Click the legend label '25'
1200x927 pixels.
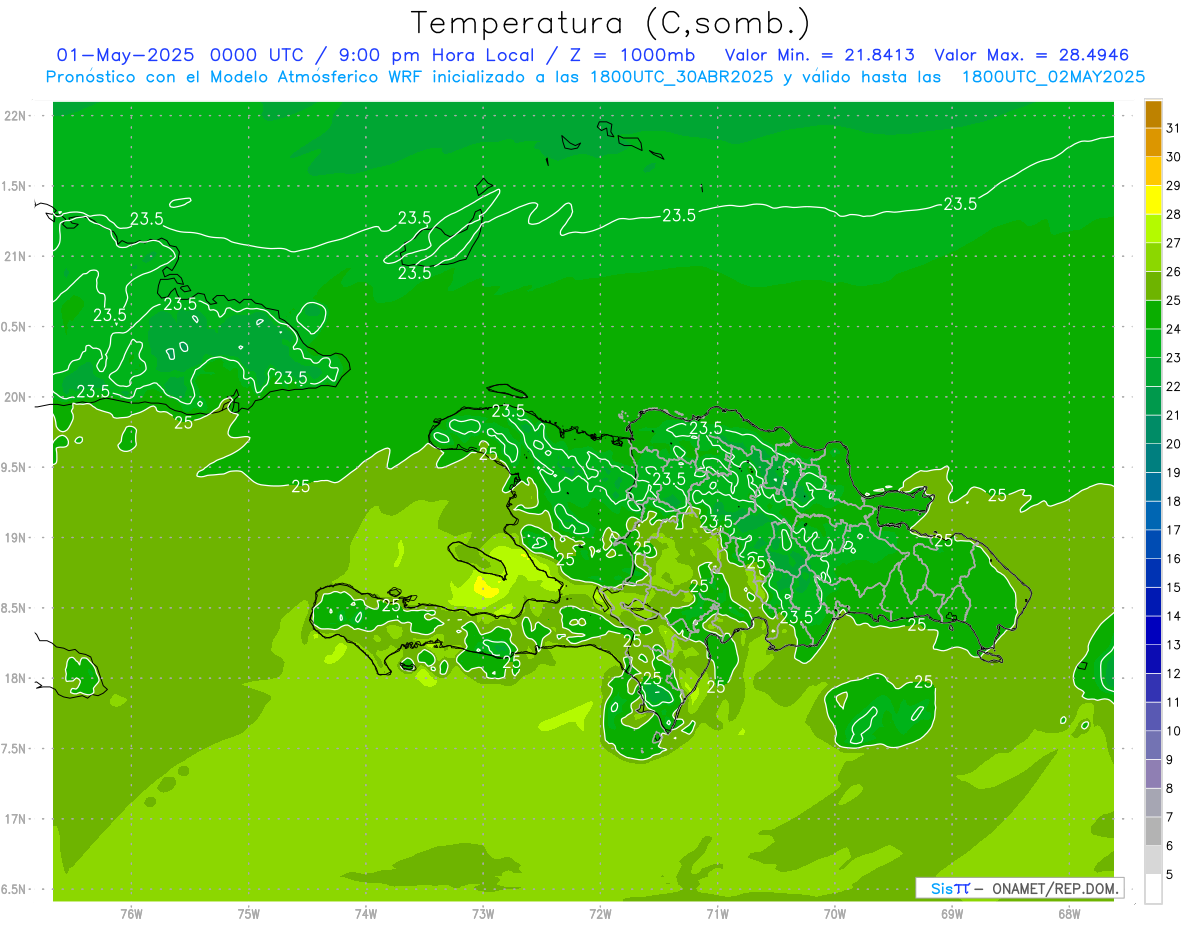click(x=1173, y=300)
